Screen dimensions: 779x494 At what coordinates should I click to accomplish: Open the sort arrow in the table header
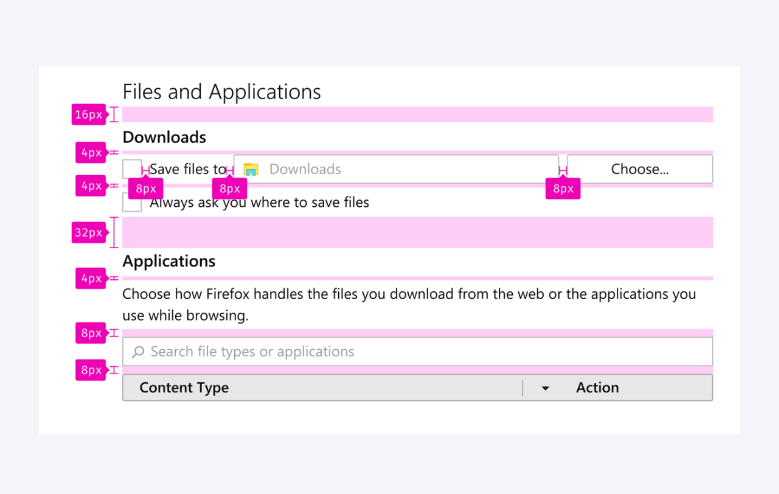tap(545, 388)
